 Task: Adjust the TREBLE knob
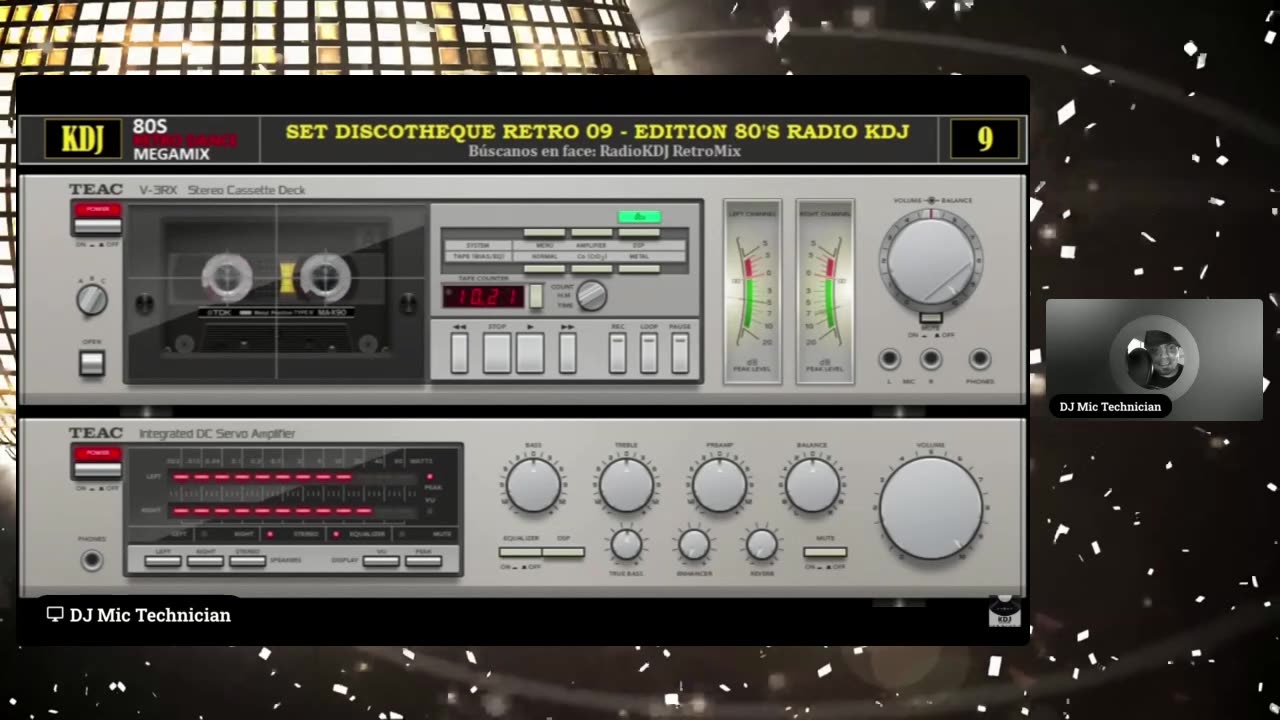click(x=626, y=485)
